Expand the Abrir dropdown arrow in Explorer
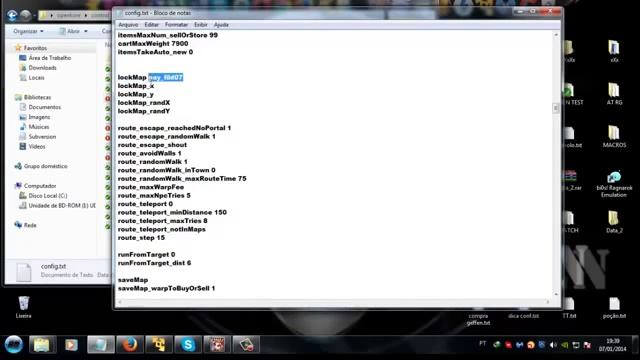This screenshot has height=360, width=640. [x=86, y=31]
